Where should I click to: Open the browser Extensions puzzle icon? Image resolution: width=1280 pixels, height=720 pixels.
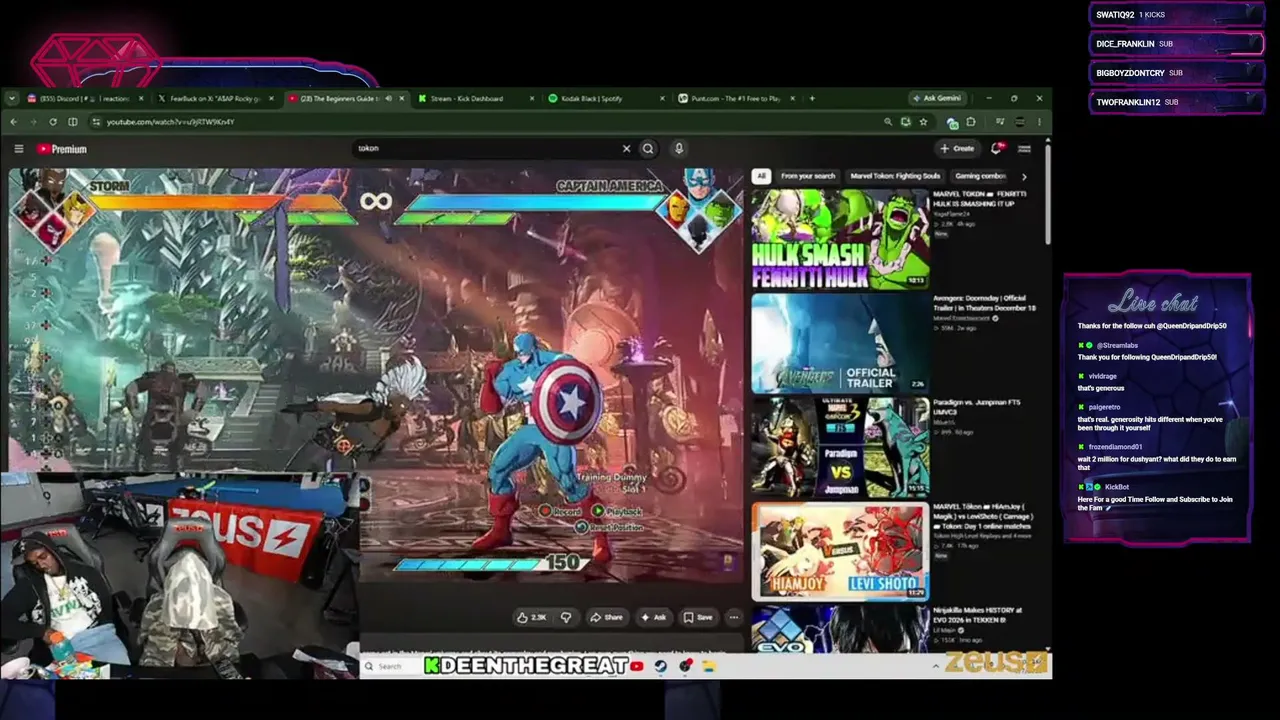coord(971,122)
